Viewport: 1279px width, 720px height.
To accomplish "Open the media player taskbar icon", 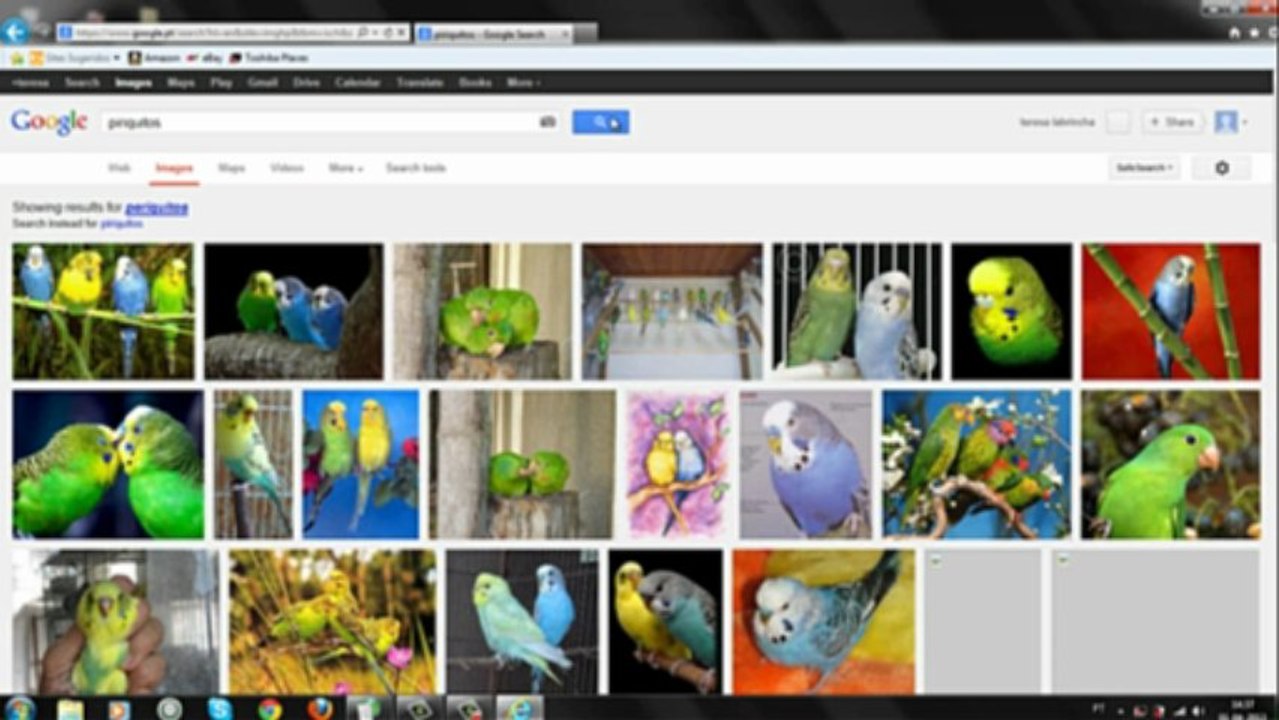I will [x=119, y=709].
